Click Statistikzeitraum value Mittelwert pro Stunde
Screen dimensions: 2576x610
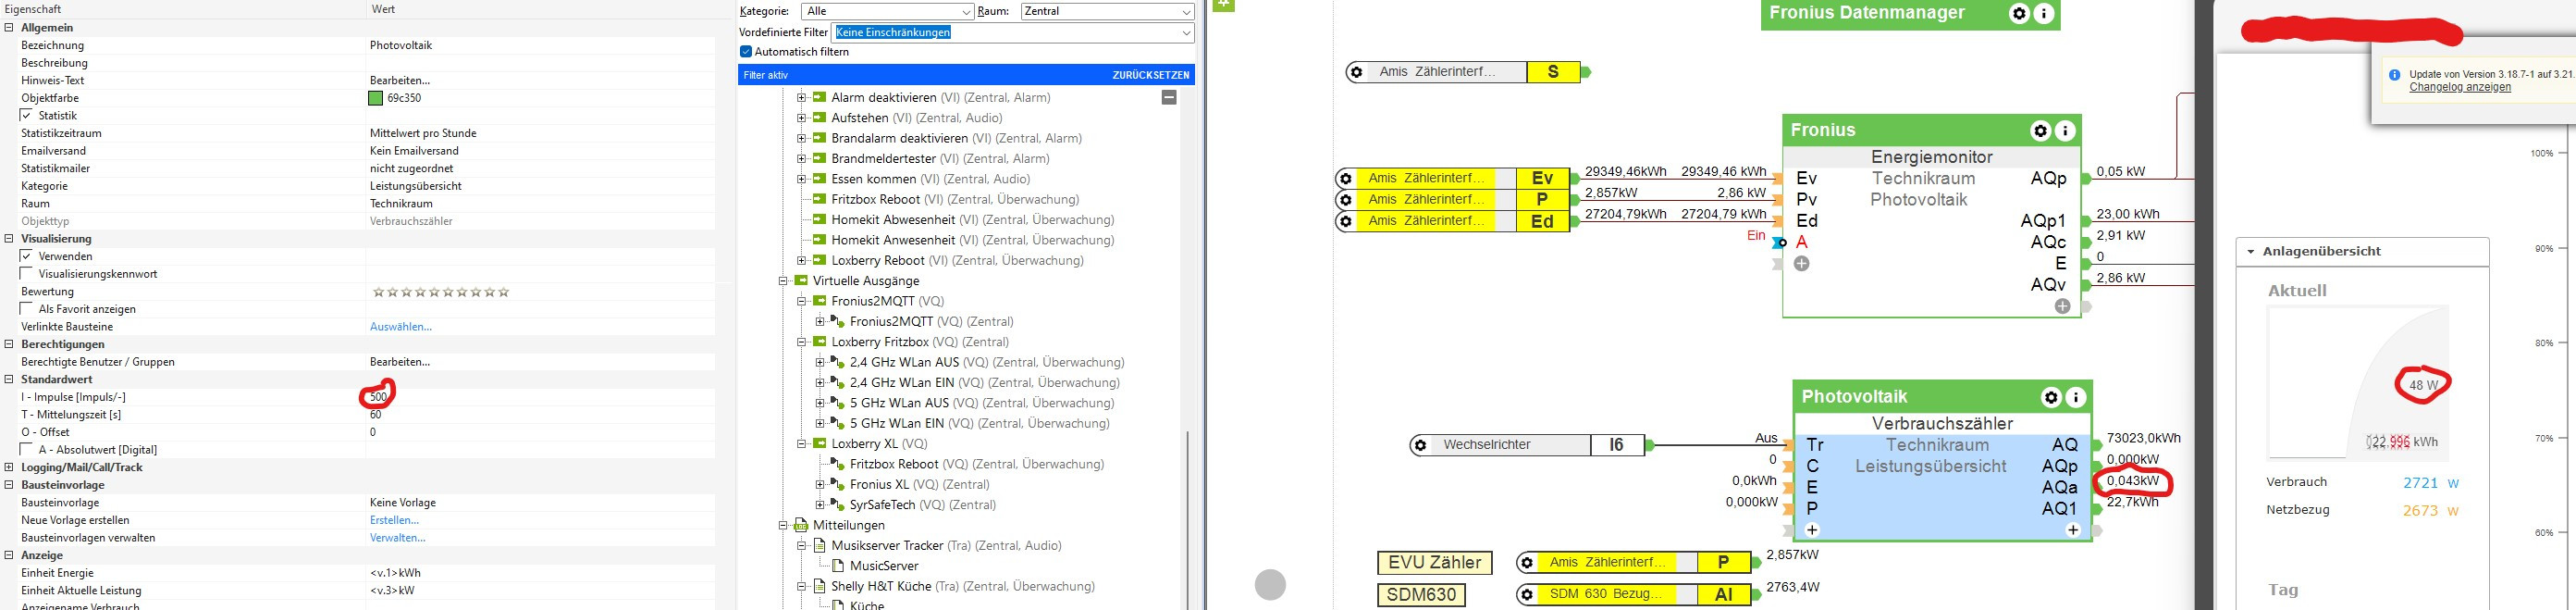(423, 134)
